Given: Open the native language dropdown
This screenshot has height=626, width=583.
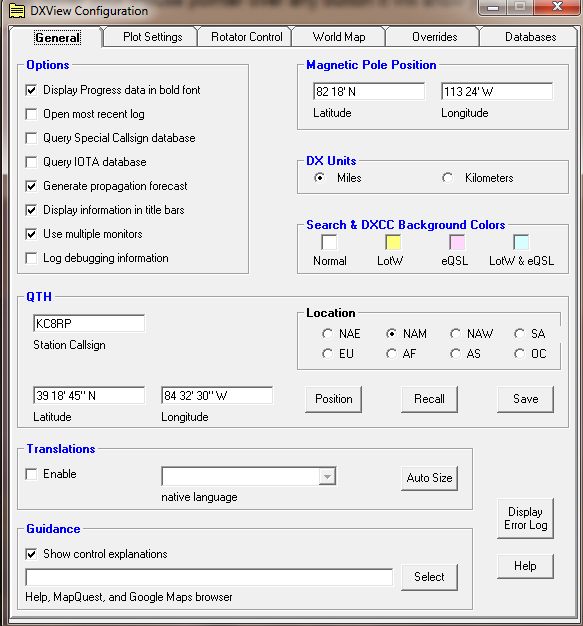Looking at the screenshot, I should (327, 477).
